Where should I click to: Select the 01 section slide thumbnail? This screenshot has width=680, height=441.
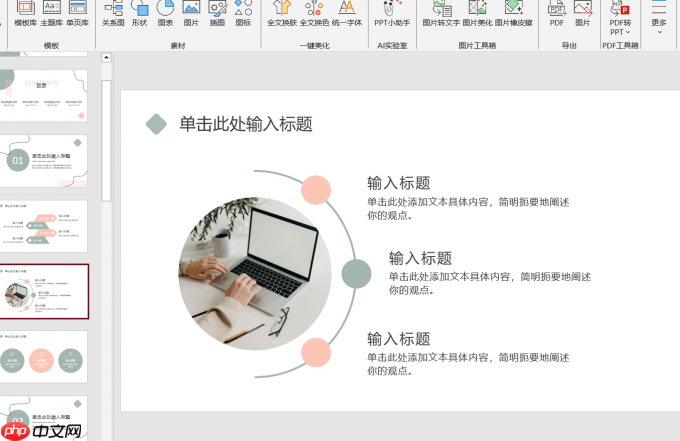coord(43,161)
